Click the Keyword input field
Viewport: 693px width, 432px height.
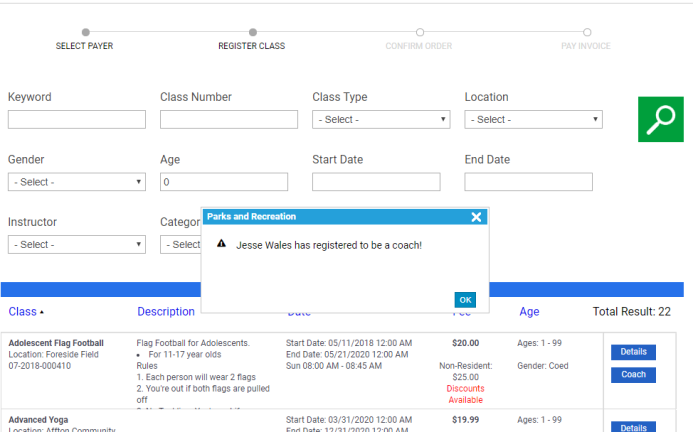77,120
